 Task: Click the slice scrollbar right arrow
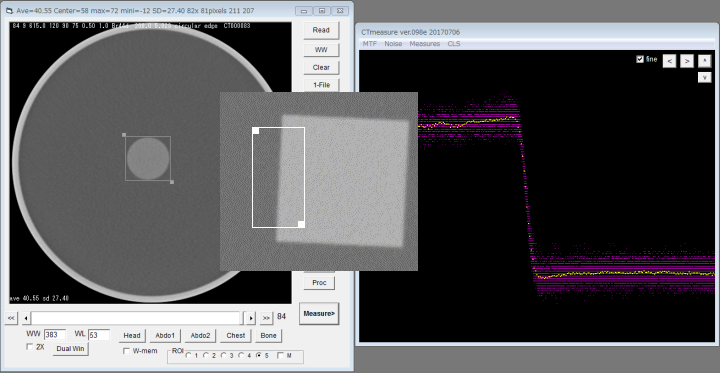pyautogui.click(x=250, y=318)
